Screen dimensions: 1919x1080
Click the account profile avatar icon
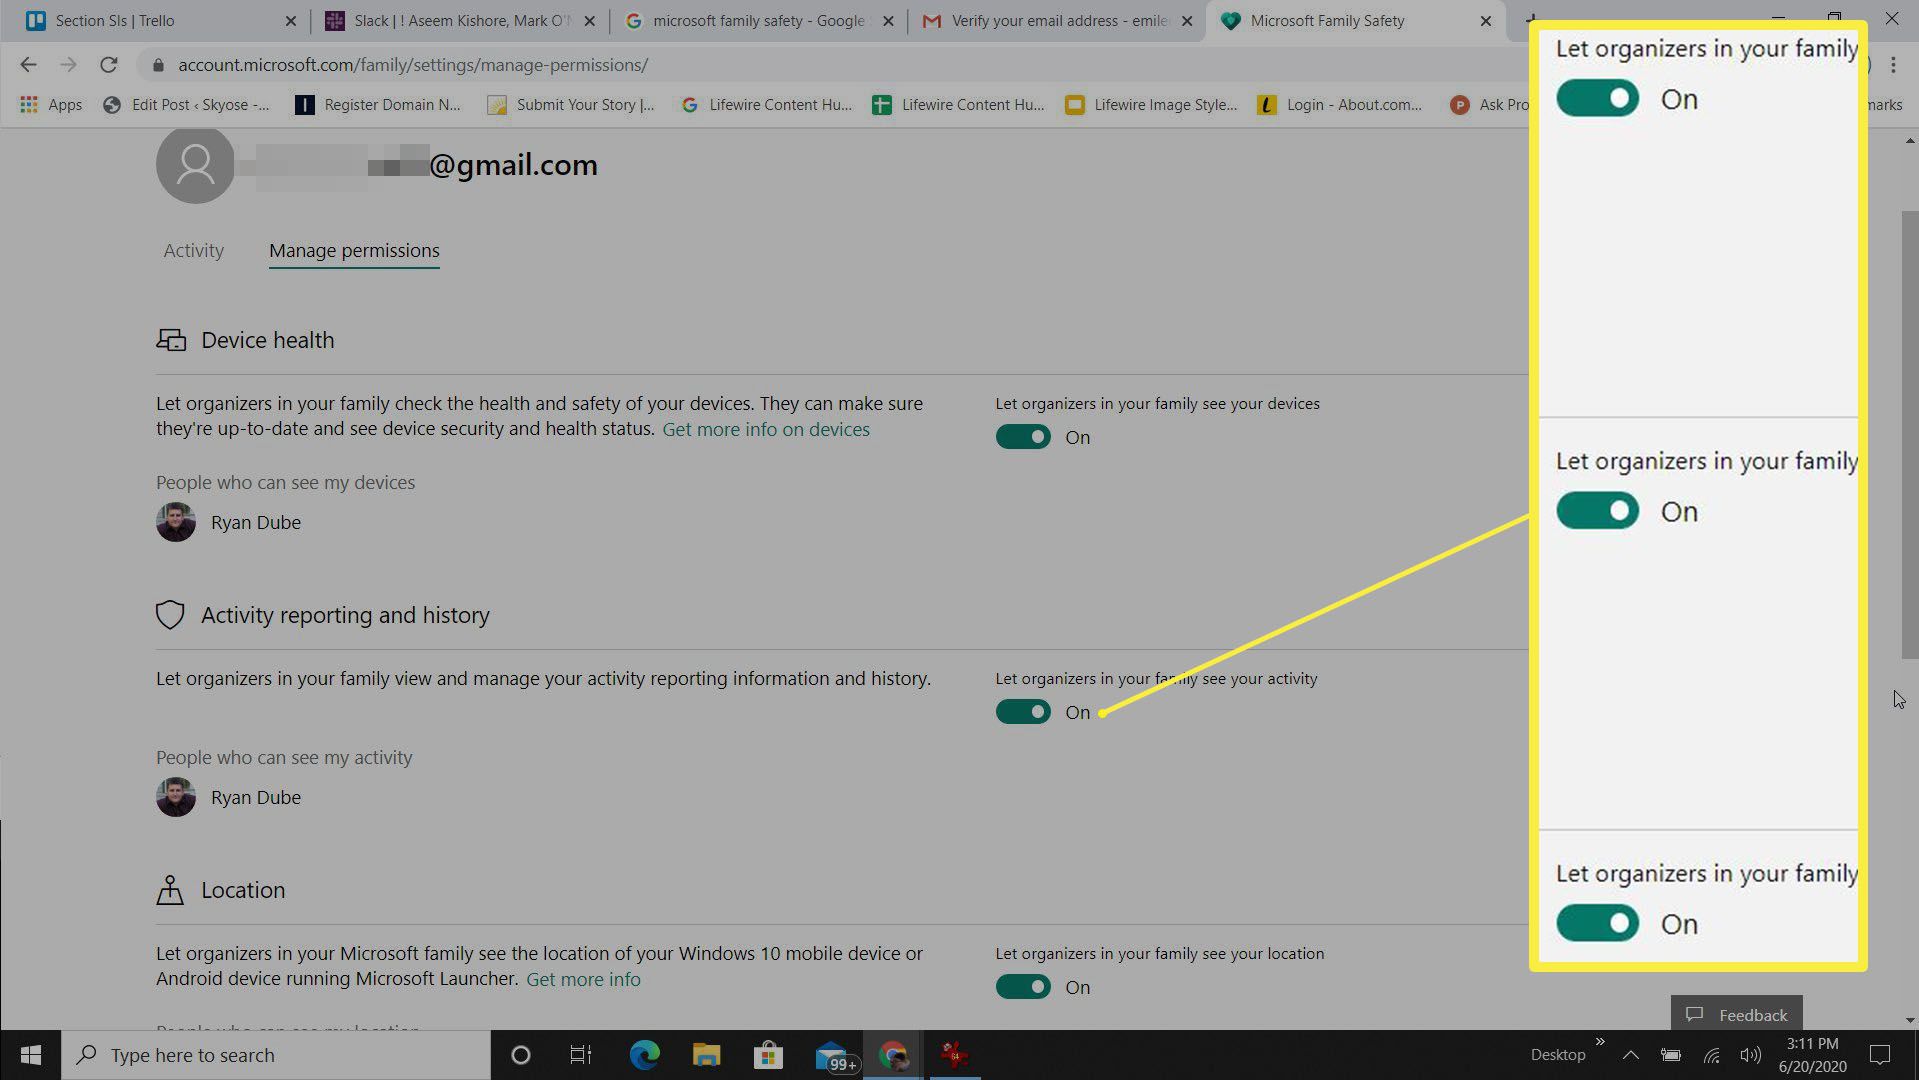tap(195, 164)
